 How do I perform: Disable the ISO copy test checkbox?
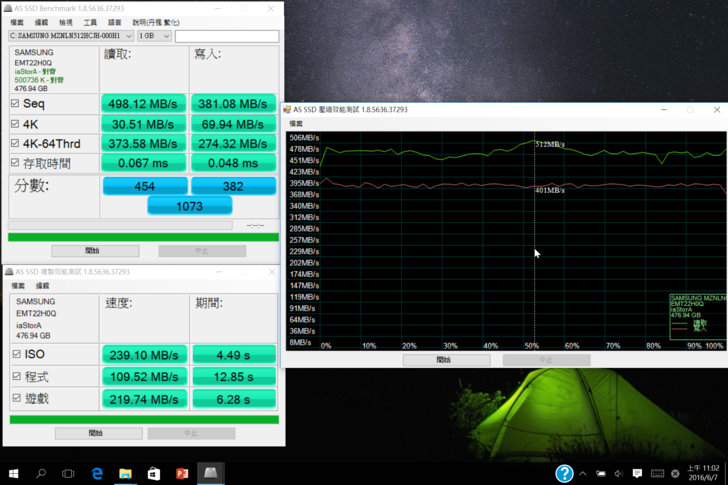coord(16,354)
